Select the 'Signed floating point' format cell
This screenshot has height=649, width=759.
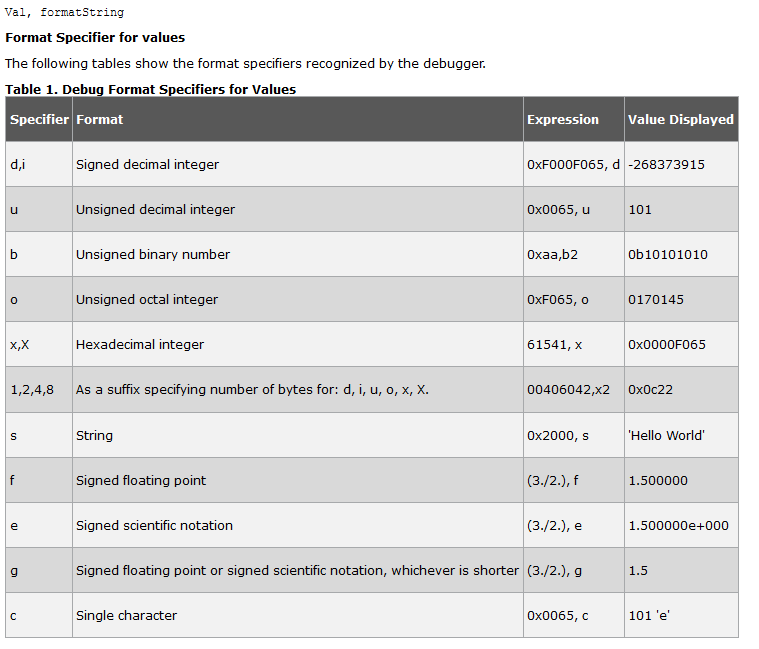[141, 481]
